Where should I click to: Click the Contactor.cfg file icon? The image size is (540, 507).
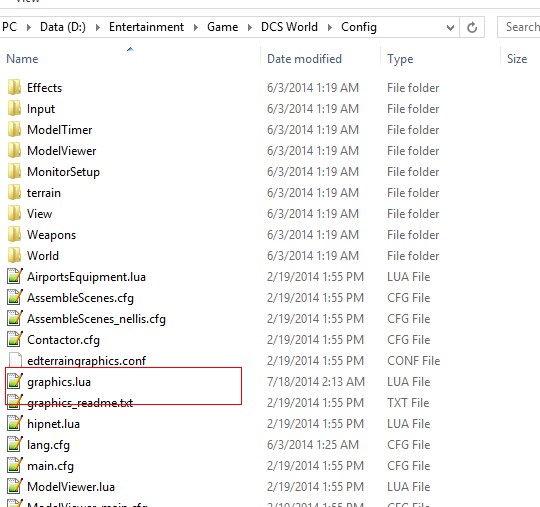15,339
